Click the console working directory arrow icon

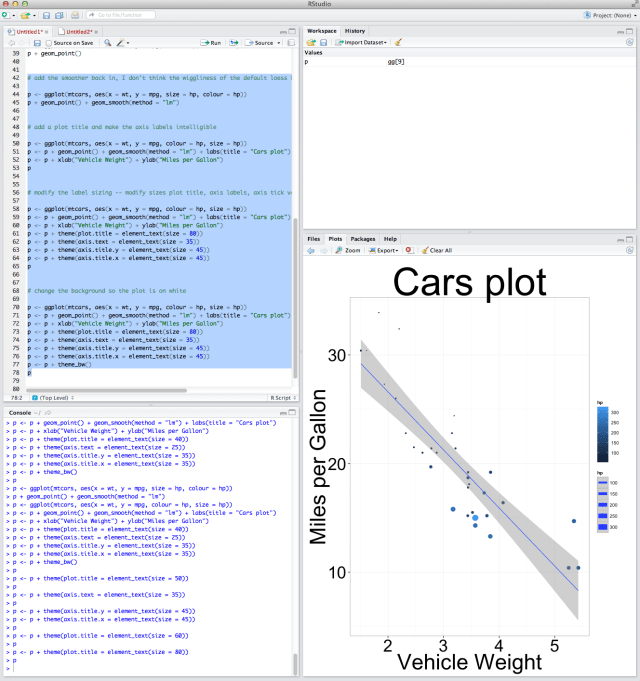(x=48, y=413)
